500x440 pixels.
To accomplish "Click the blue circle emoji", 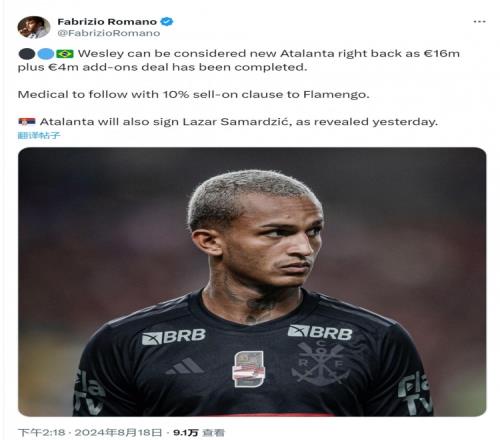I will [46, 54].
